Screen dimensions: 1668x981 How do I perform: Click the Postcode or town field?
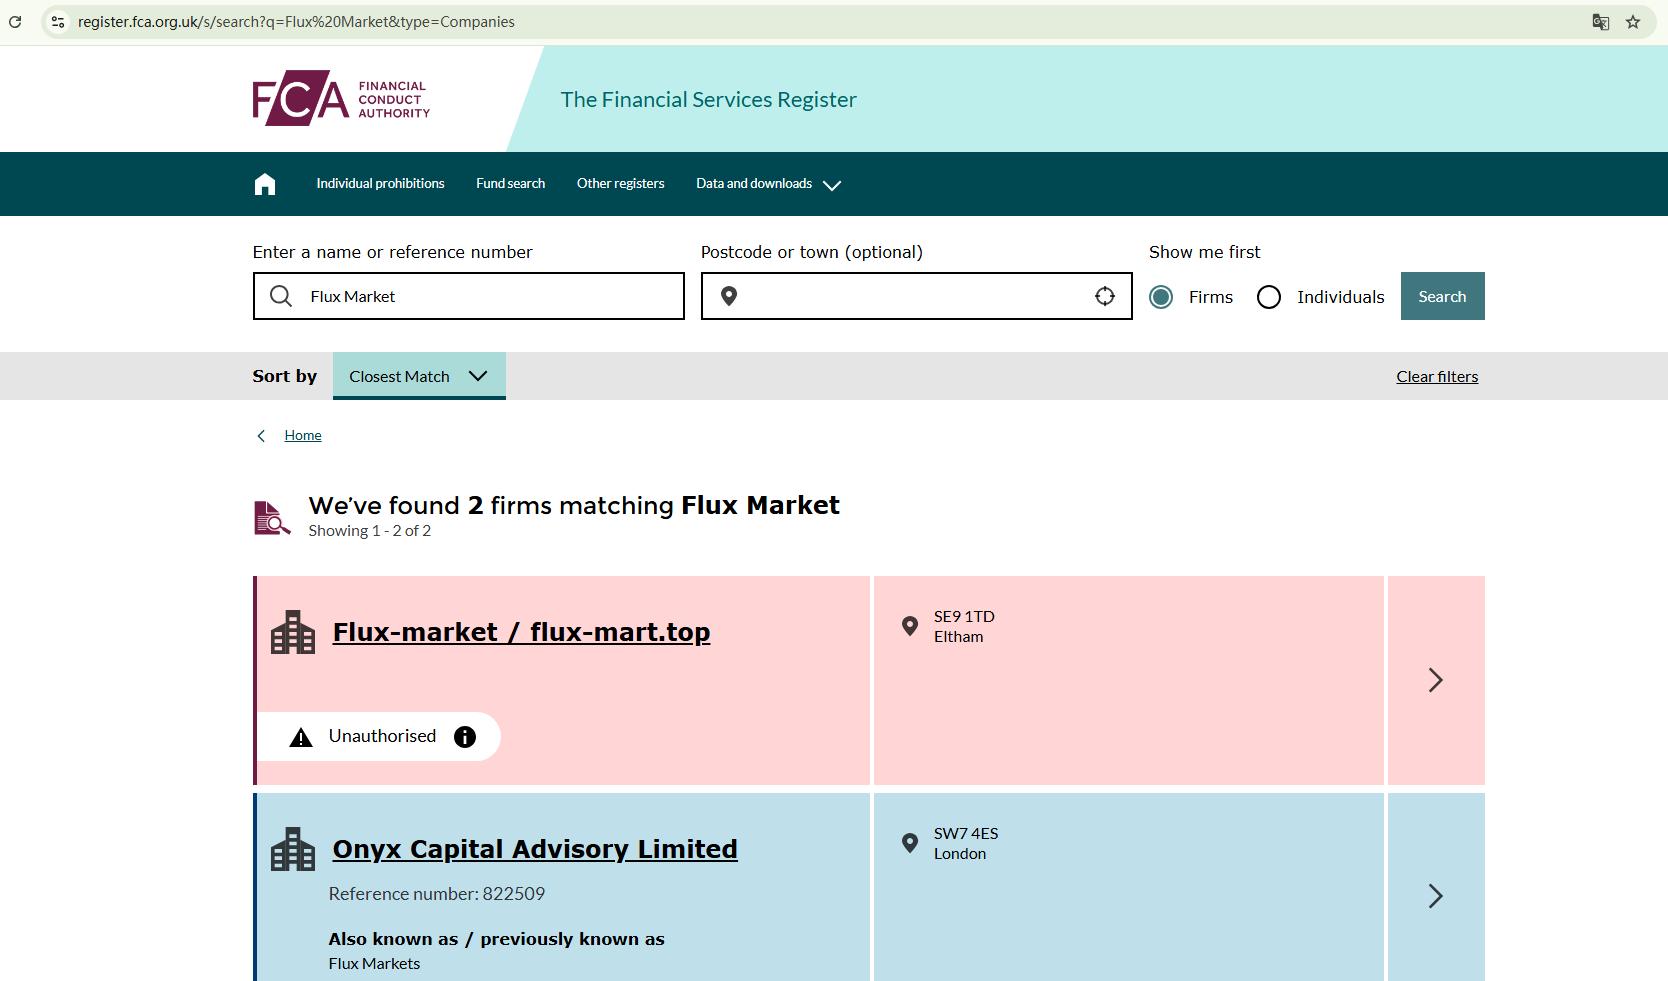[916, 296]
